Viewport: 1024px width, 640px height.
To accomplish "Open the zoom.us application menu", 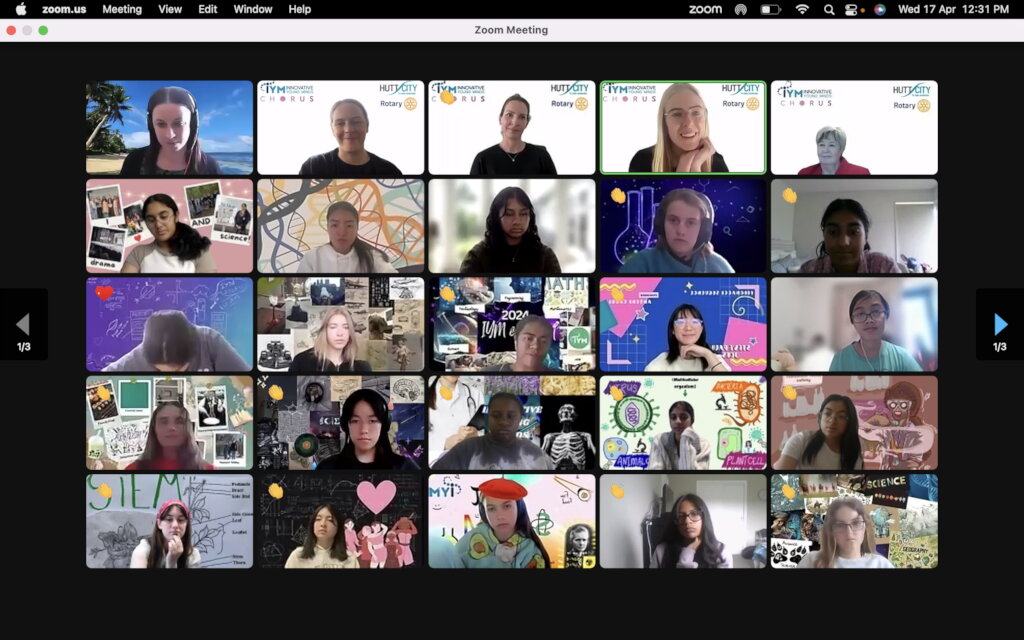I will (64, 9).
